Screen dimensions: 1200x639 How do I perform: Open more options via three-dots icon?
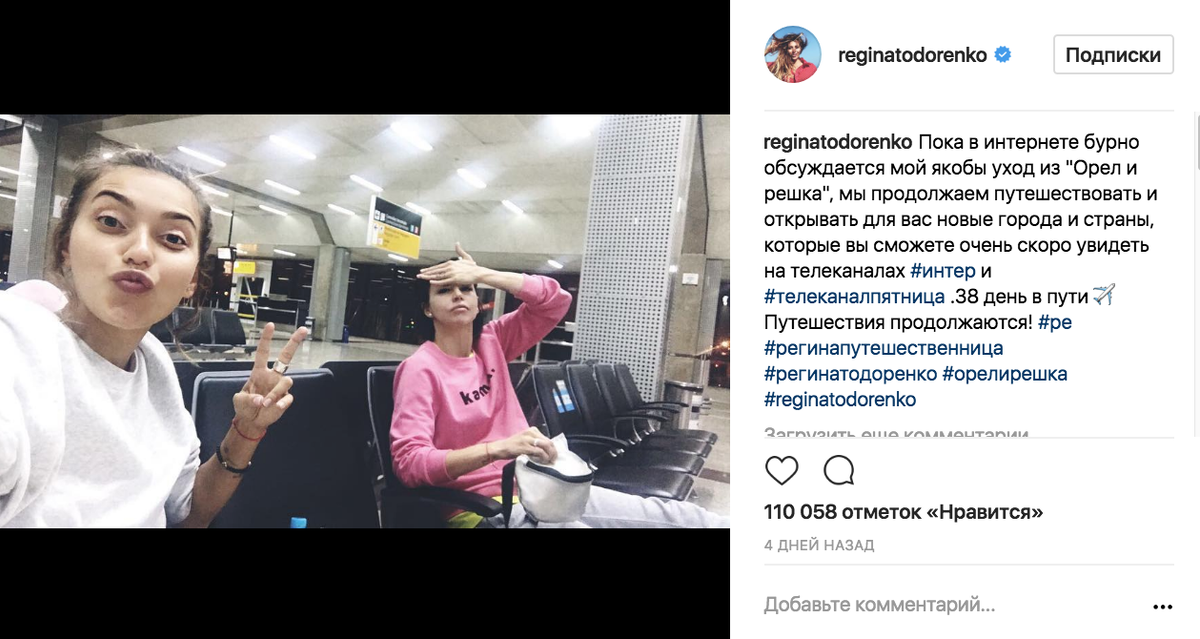tap(1162, 606)
